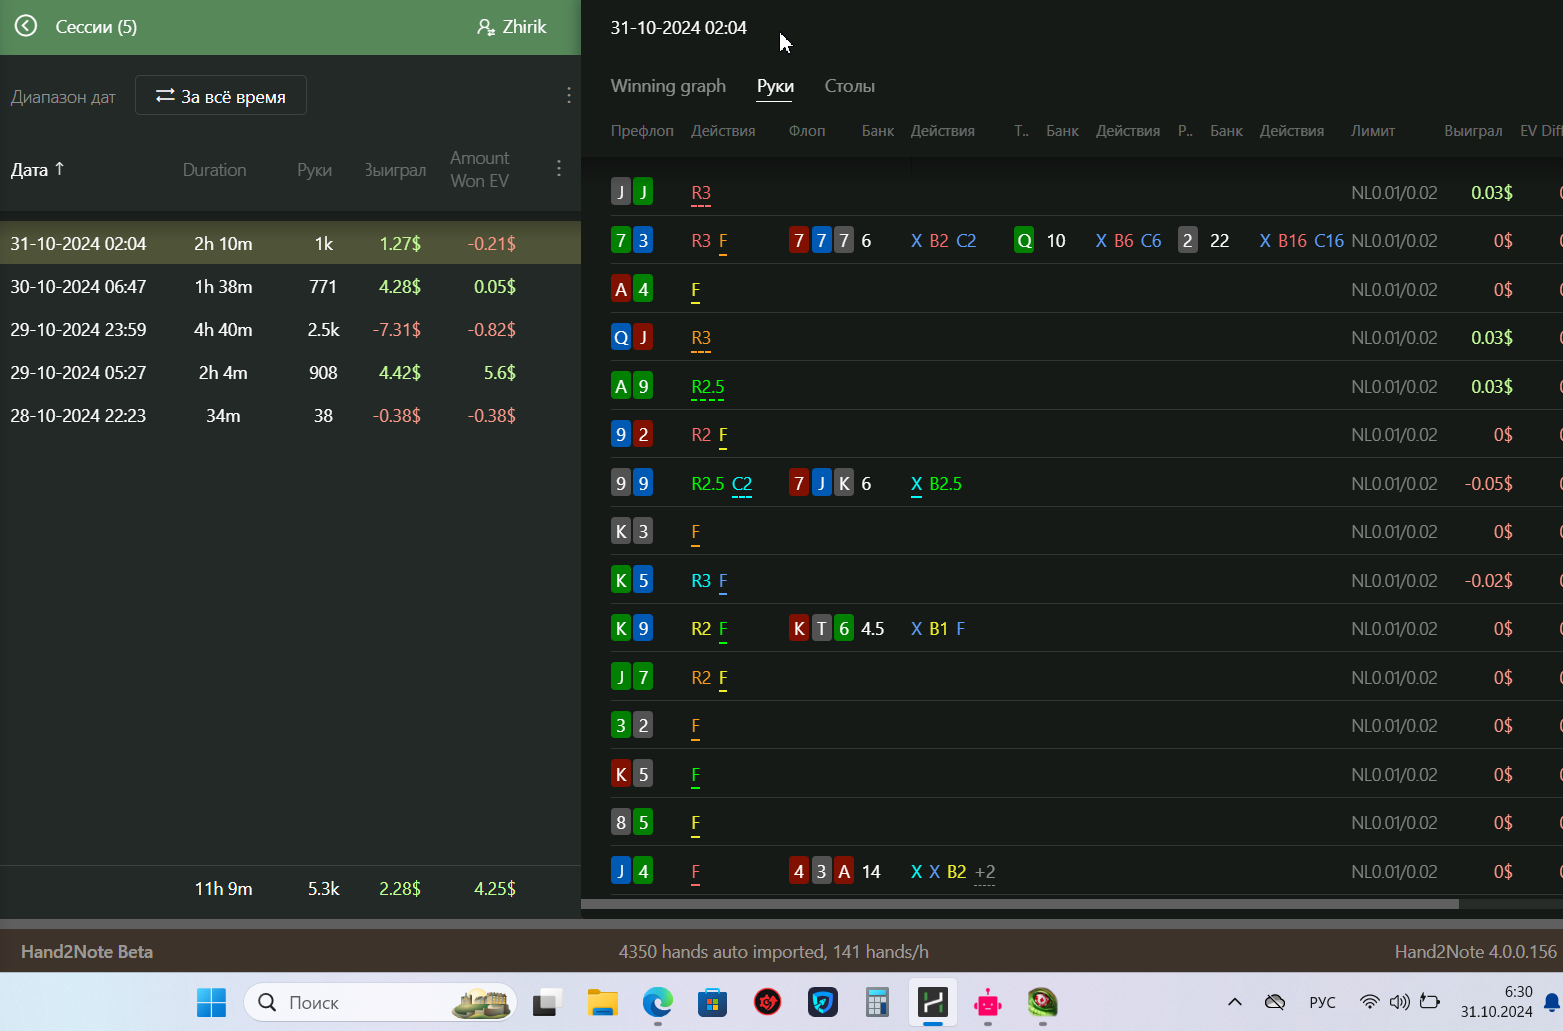Screen dimensions: 1563x1031
Task: Open the Windows Start menu
Action: (211, 1002)
